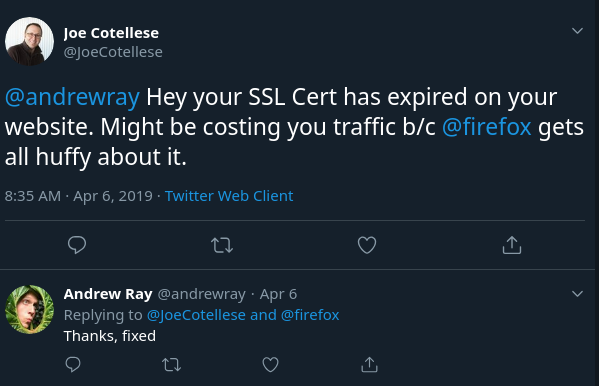Open the @andrewray mention in tweet text
599x386 pixels.
(72, 97)
